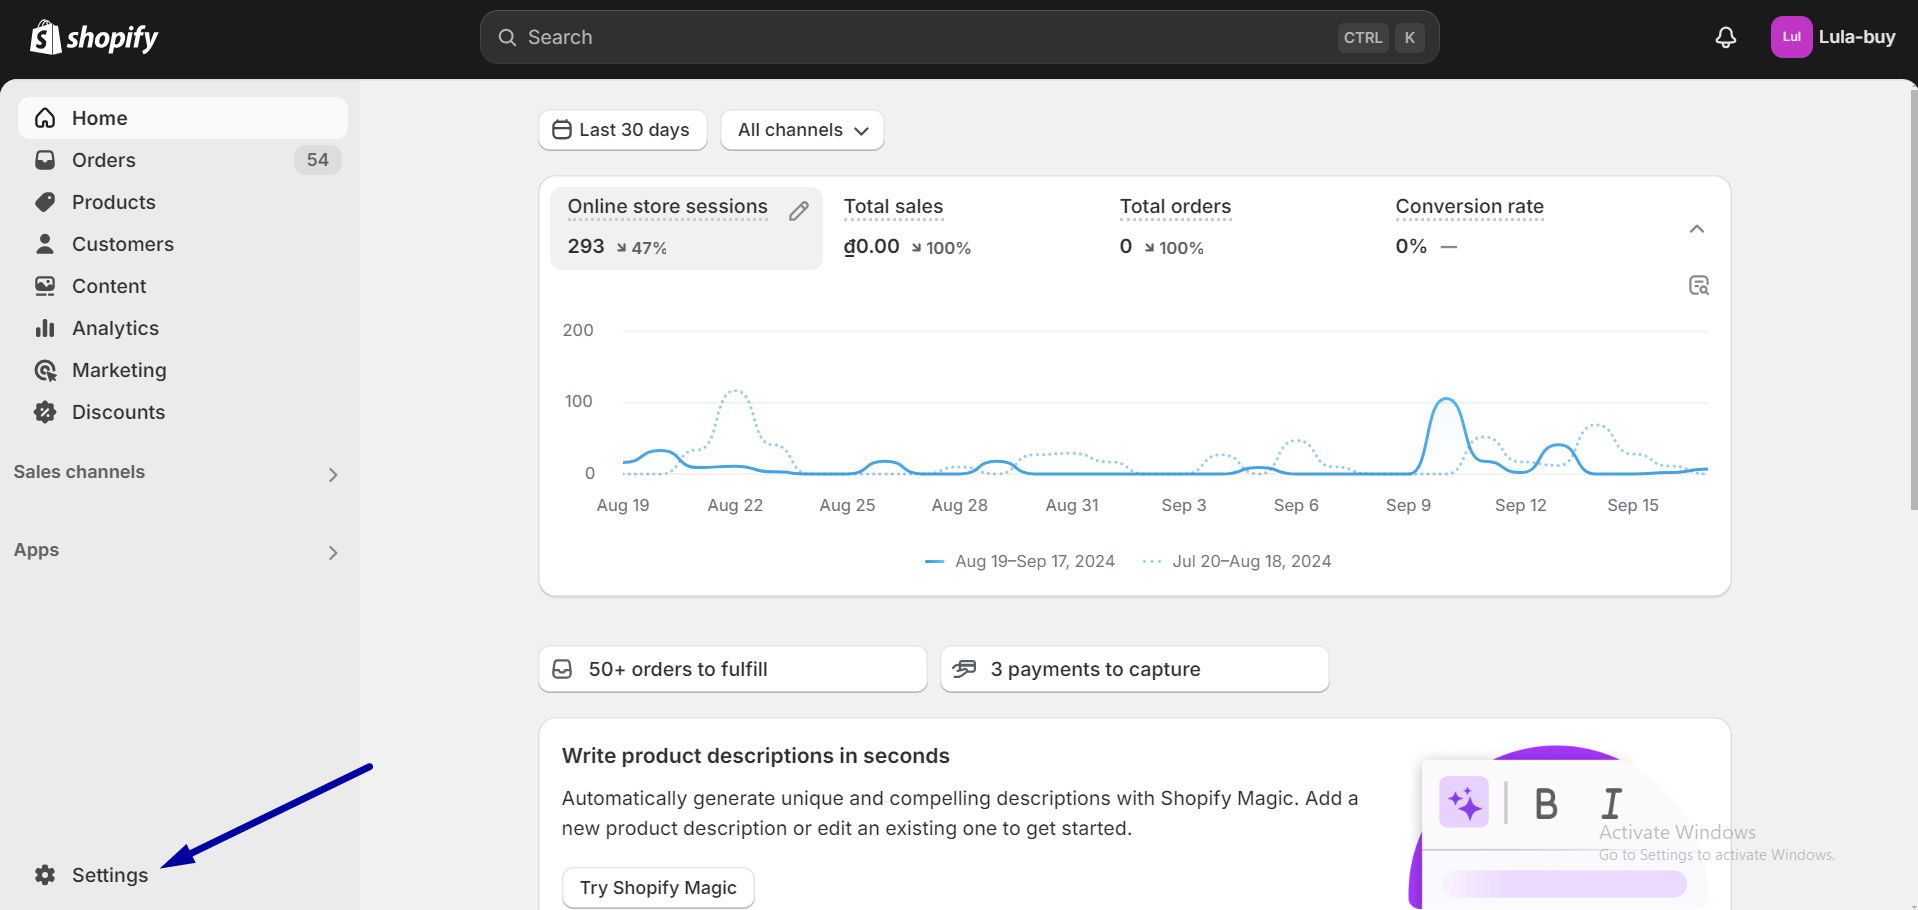Open Marketing in sidebar

tap(183, 370)
